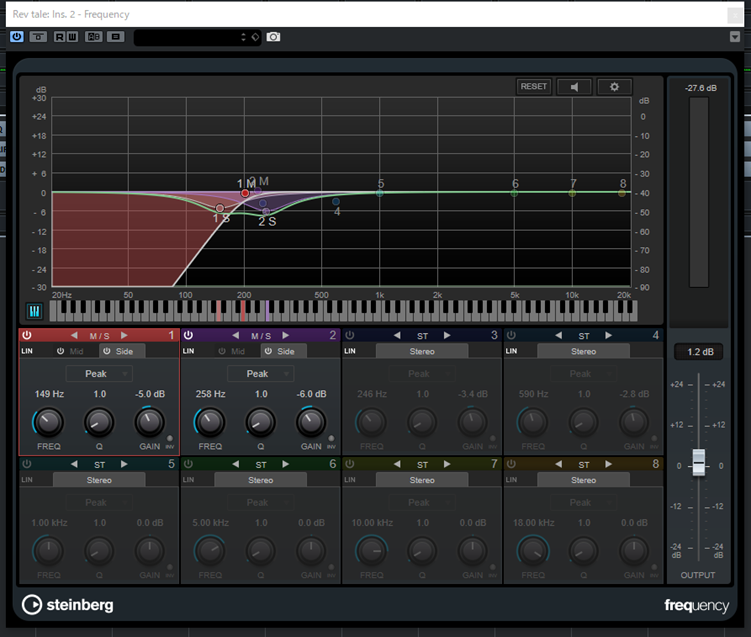Select the Stereo tab in band 4
Viewport: 751px width, 637px height.
pos(583,351)
